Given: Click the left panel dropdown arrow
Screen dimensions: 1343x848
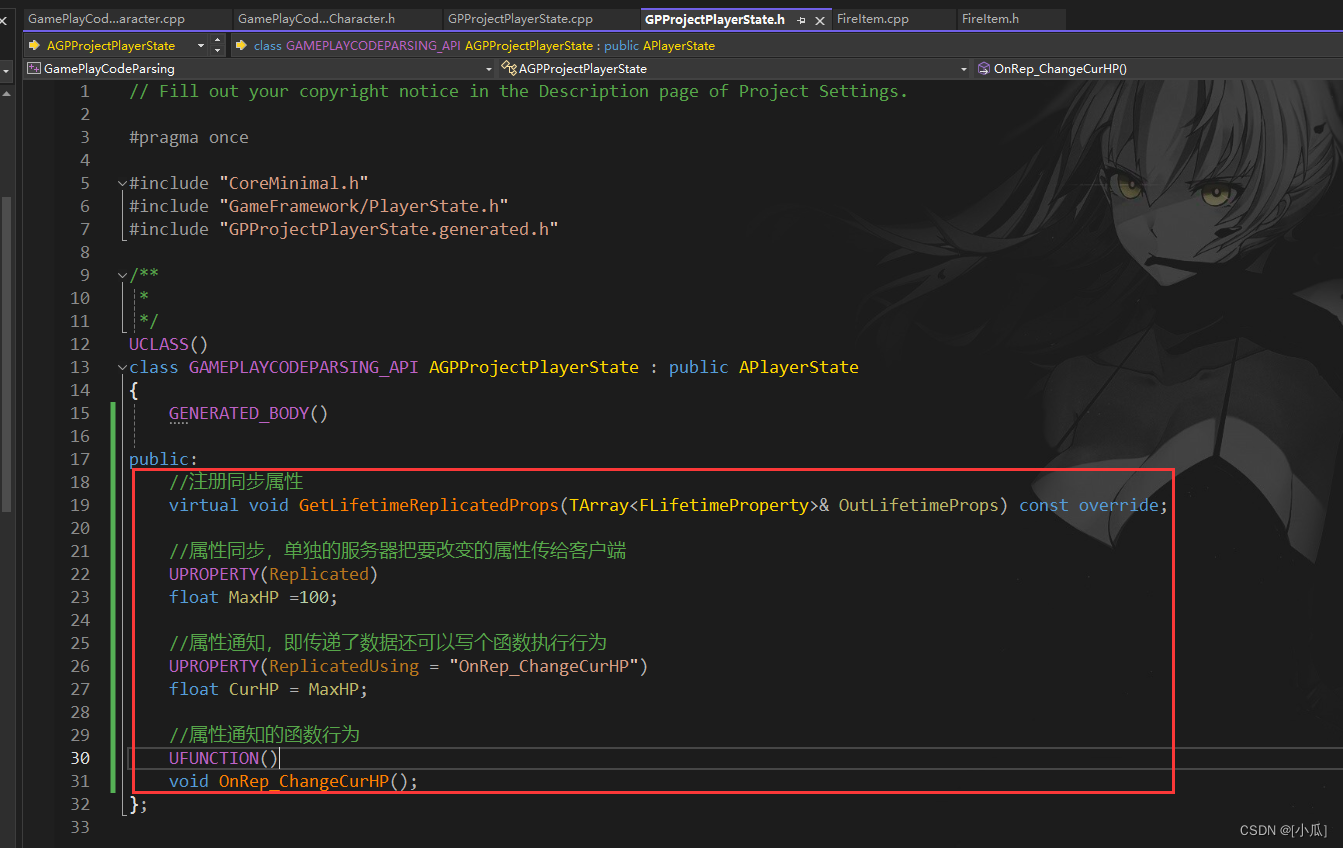Looking at the screenshot, I should [6, 69].
